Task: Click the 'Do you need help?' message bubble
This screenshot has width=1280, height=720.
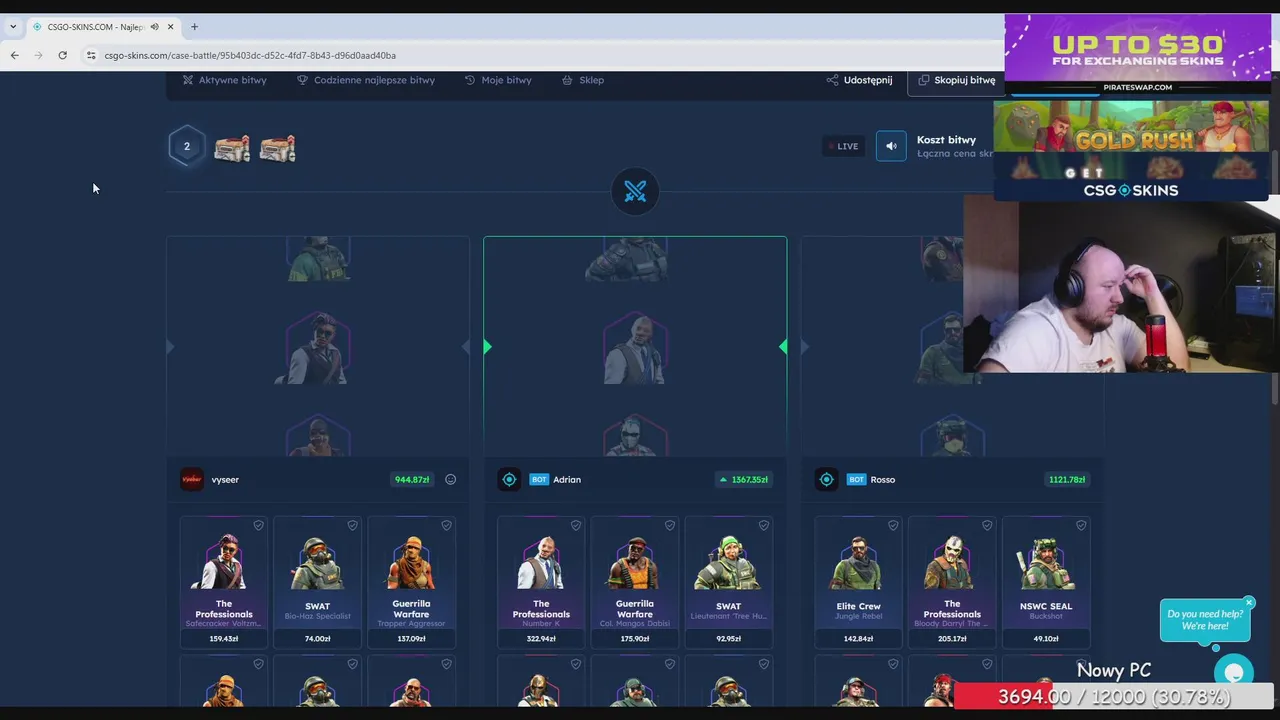Action: [1205, 620]
